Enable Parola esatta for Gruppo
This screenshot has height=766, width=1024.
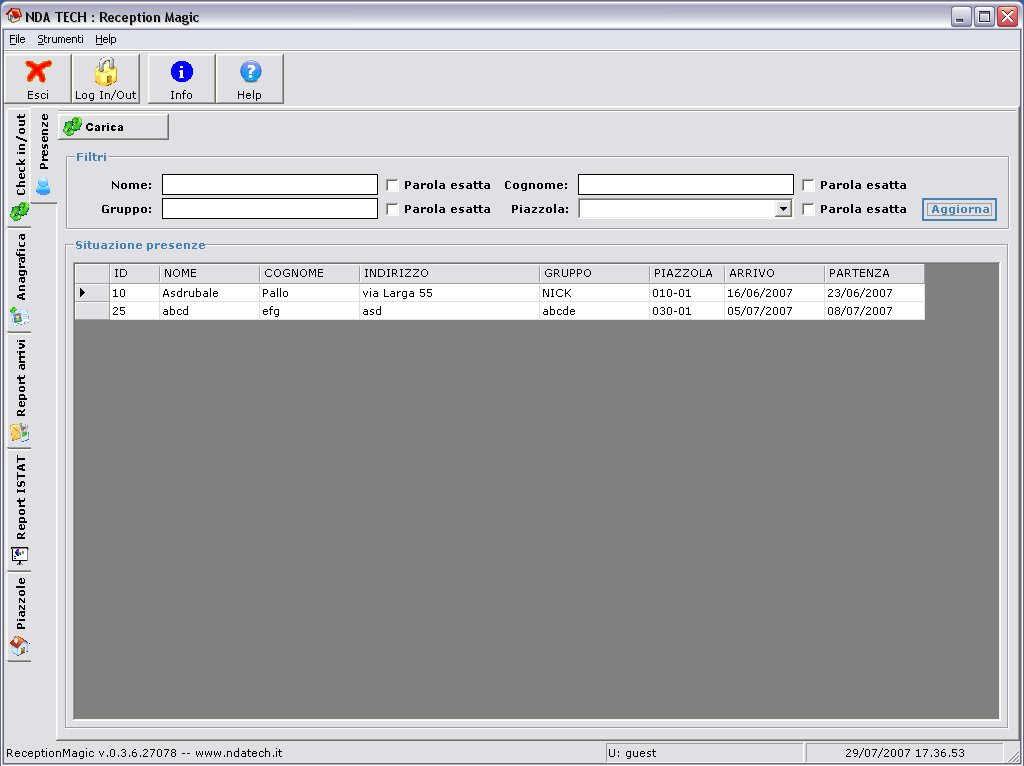(392, 210)
